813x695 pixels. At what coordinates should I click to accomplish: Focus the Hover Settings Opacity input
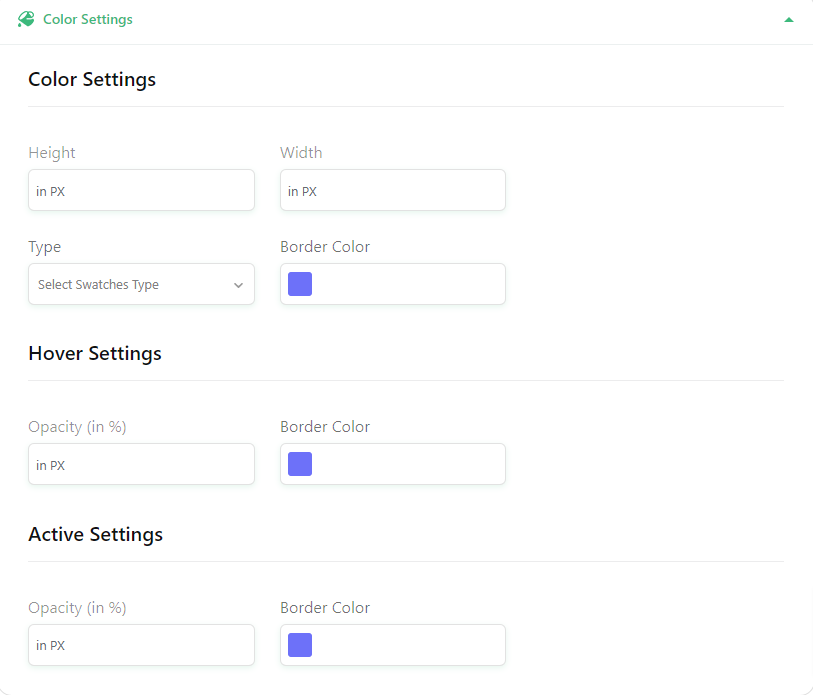click(142, 464)
